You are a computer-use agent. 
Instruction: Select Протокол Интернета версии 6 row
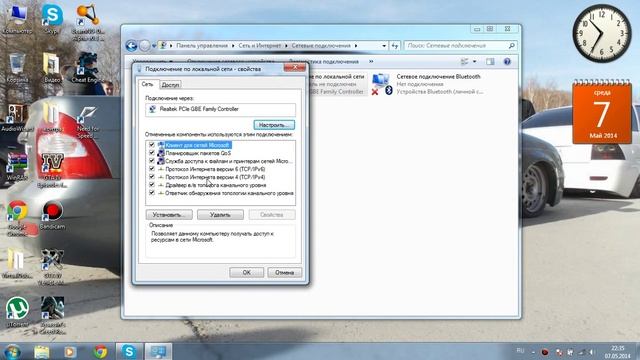[x=215, y=169]
